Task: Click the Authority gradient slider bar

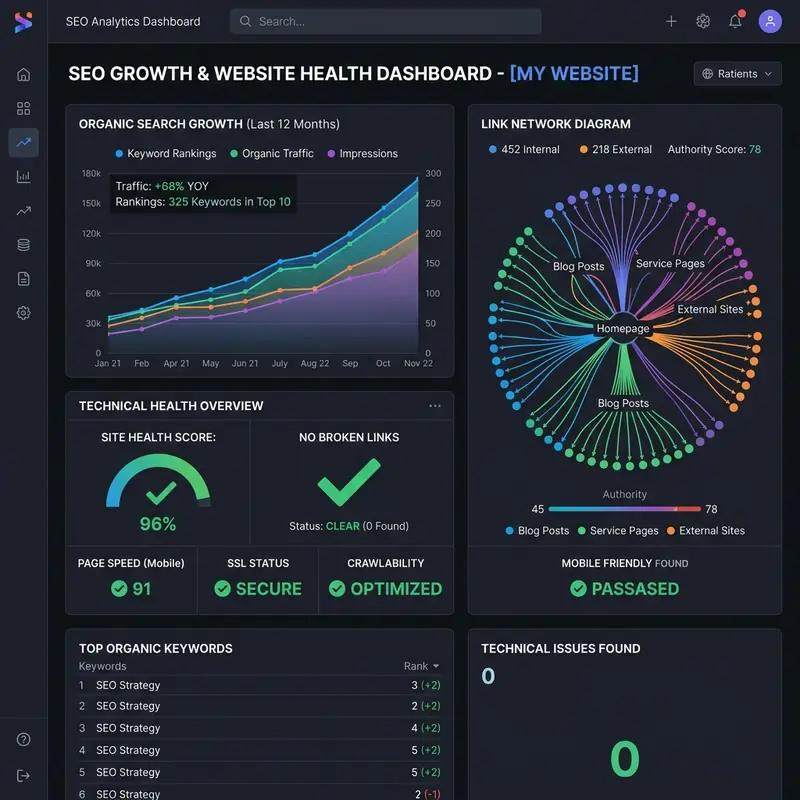Action: pos(624,509)
